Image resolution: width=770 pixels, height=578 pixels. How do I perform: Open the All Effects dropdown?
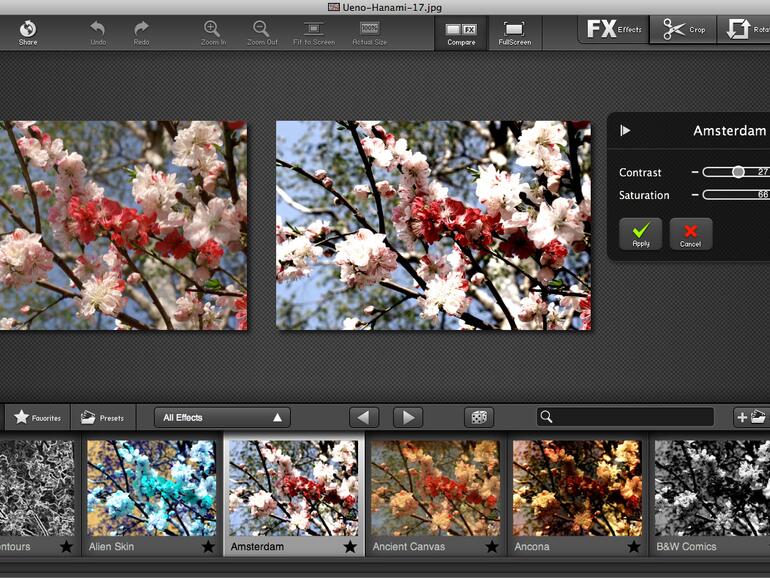point(222,417)
